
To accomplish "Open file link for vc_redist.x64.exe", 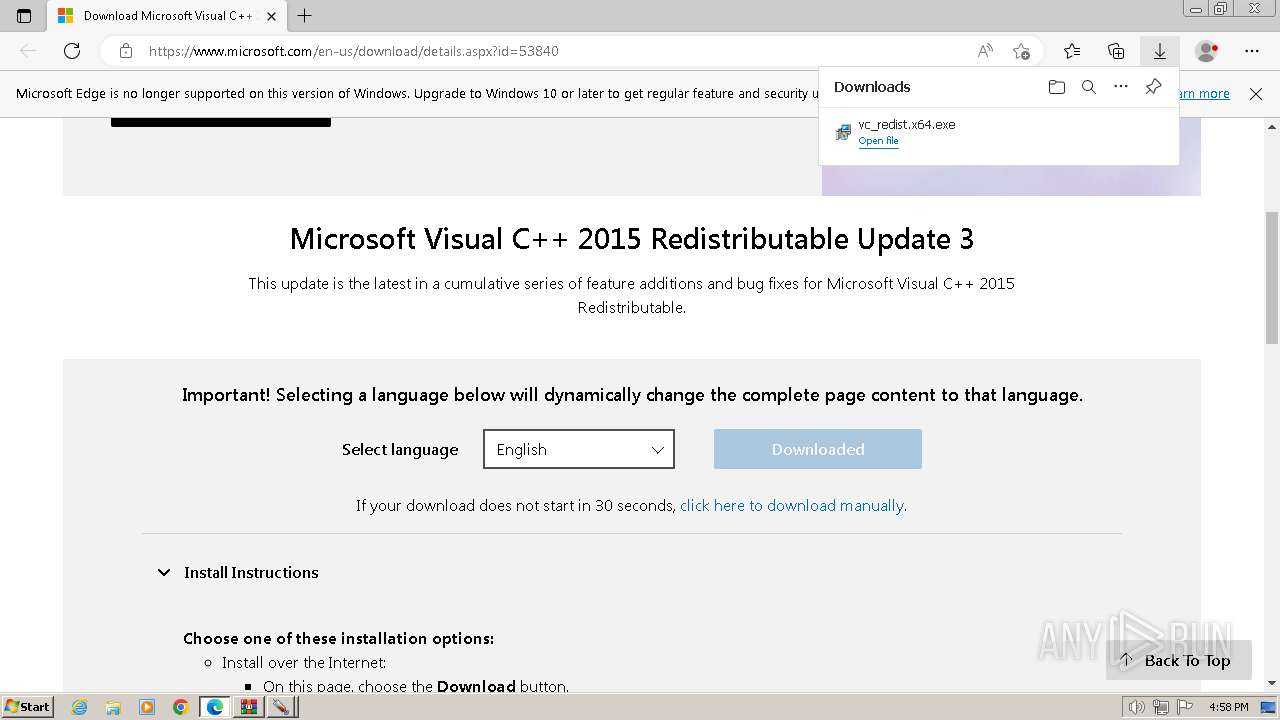I will coord(878,141).
